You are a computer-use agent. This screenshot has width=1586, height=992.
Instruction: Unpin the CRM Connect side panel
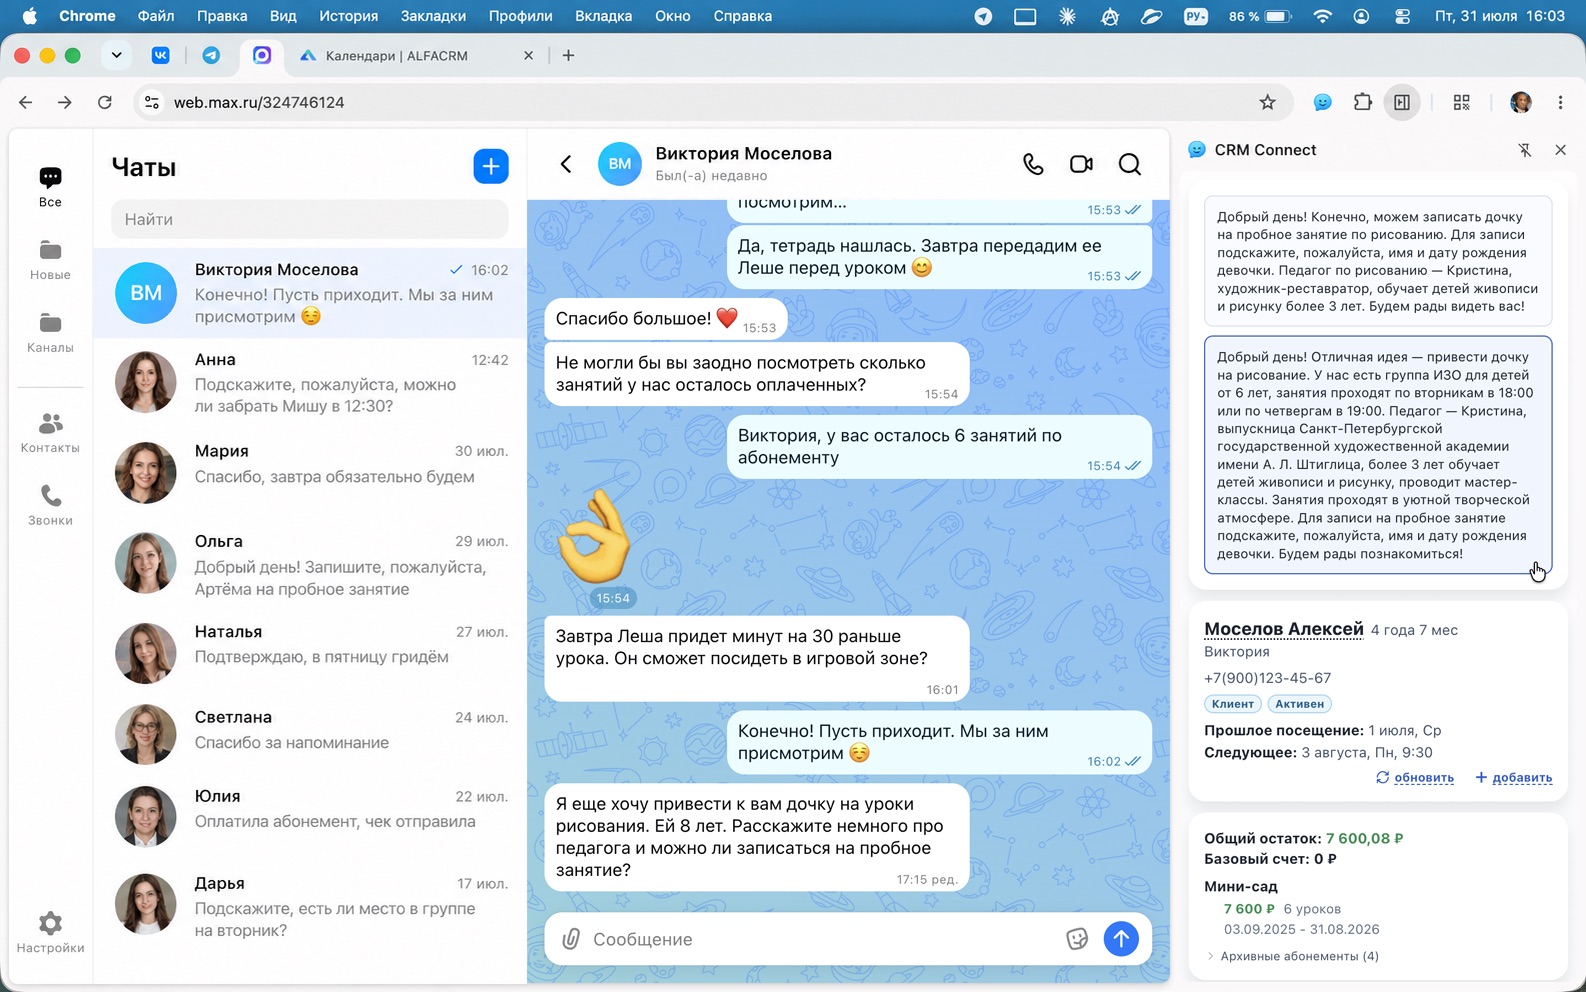tap(1524, 150)
